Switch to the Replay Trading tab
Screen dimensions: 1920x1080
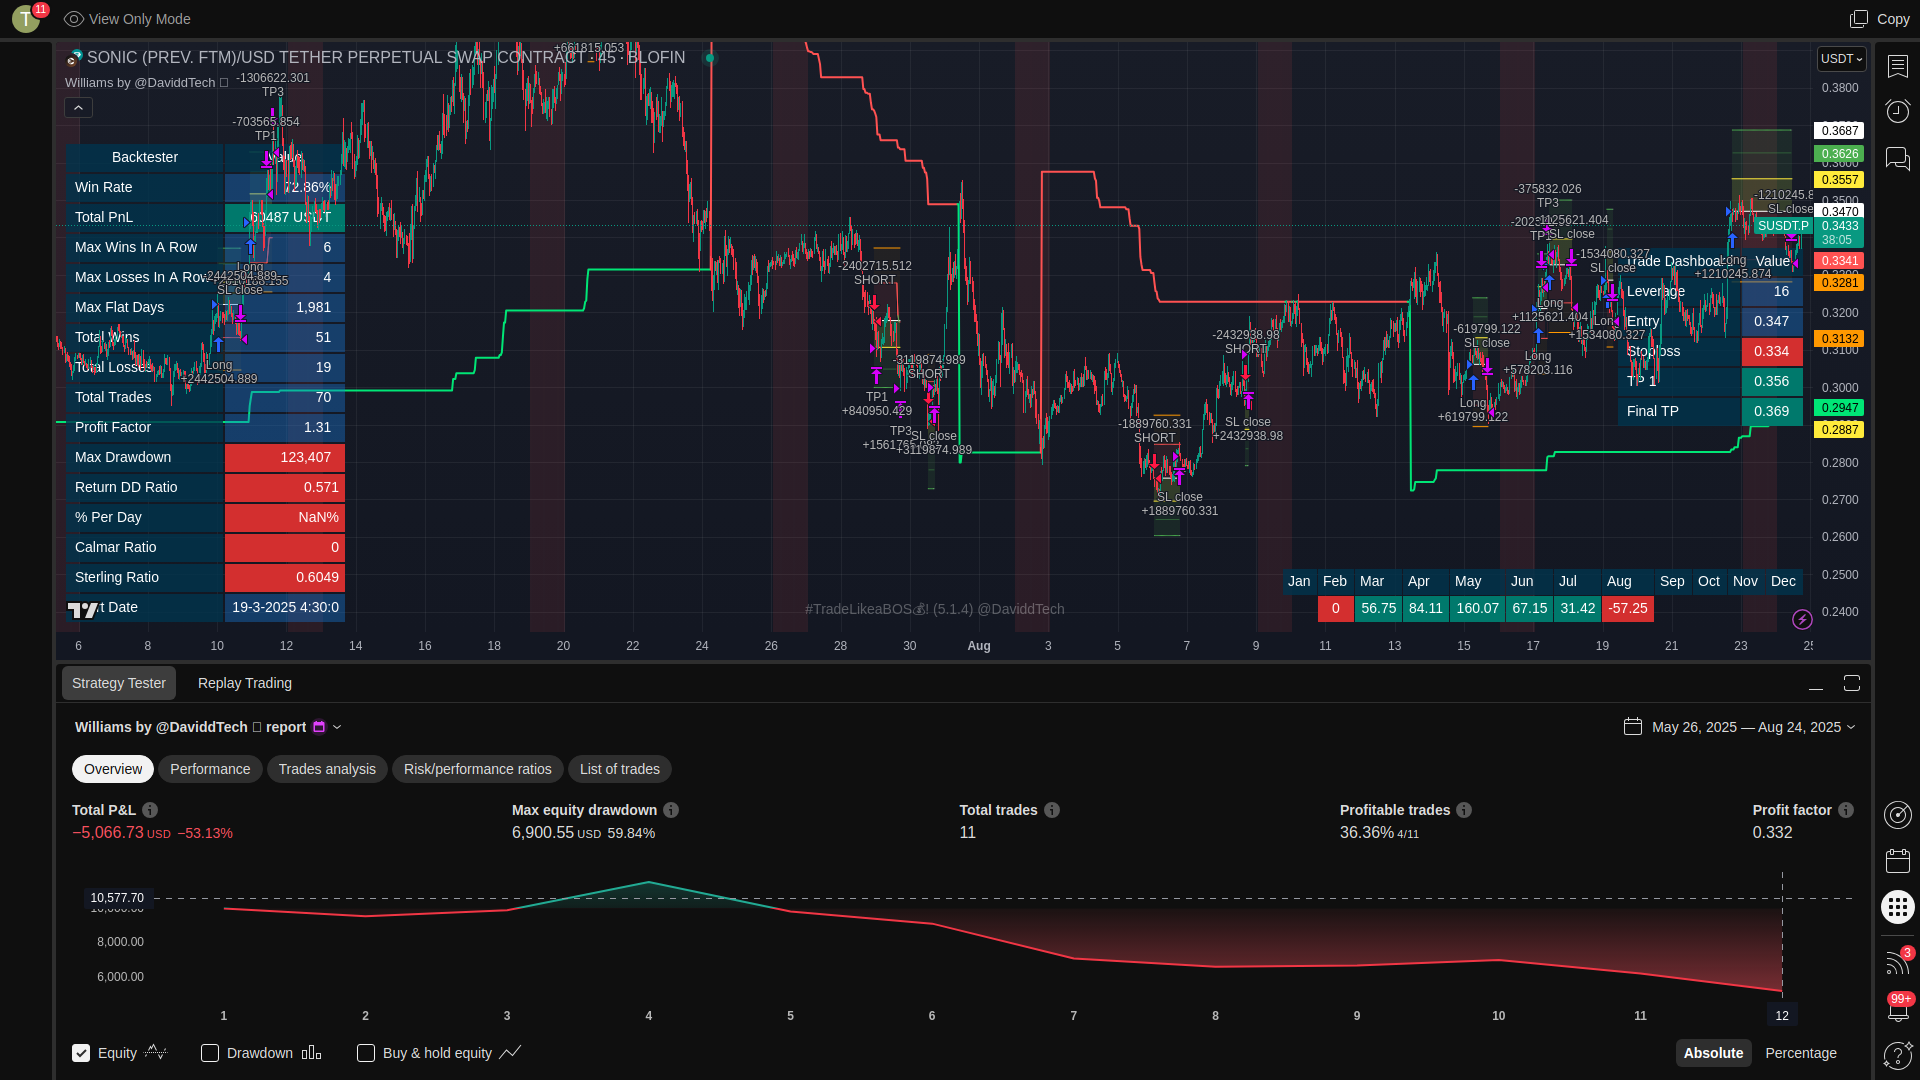[x=245, y=683]
